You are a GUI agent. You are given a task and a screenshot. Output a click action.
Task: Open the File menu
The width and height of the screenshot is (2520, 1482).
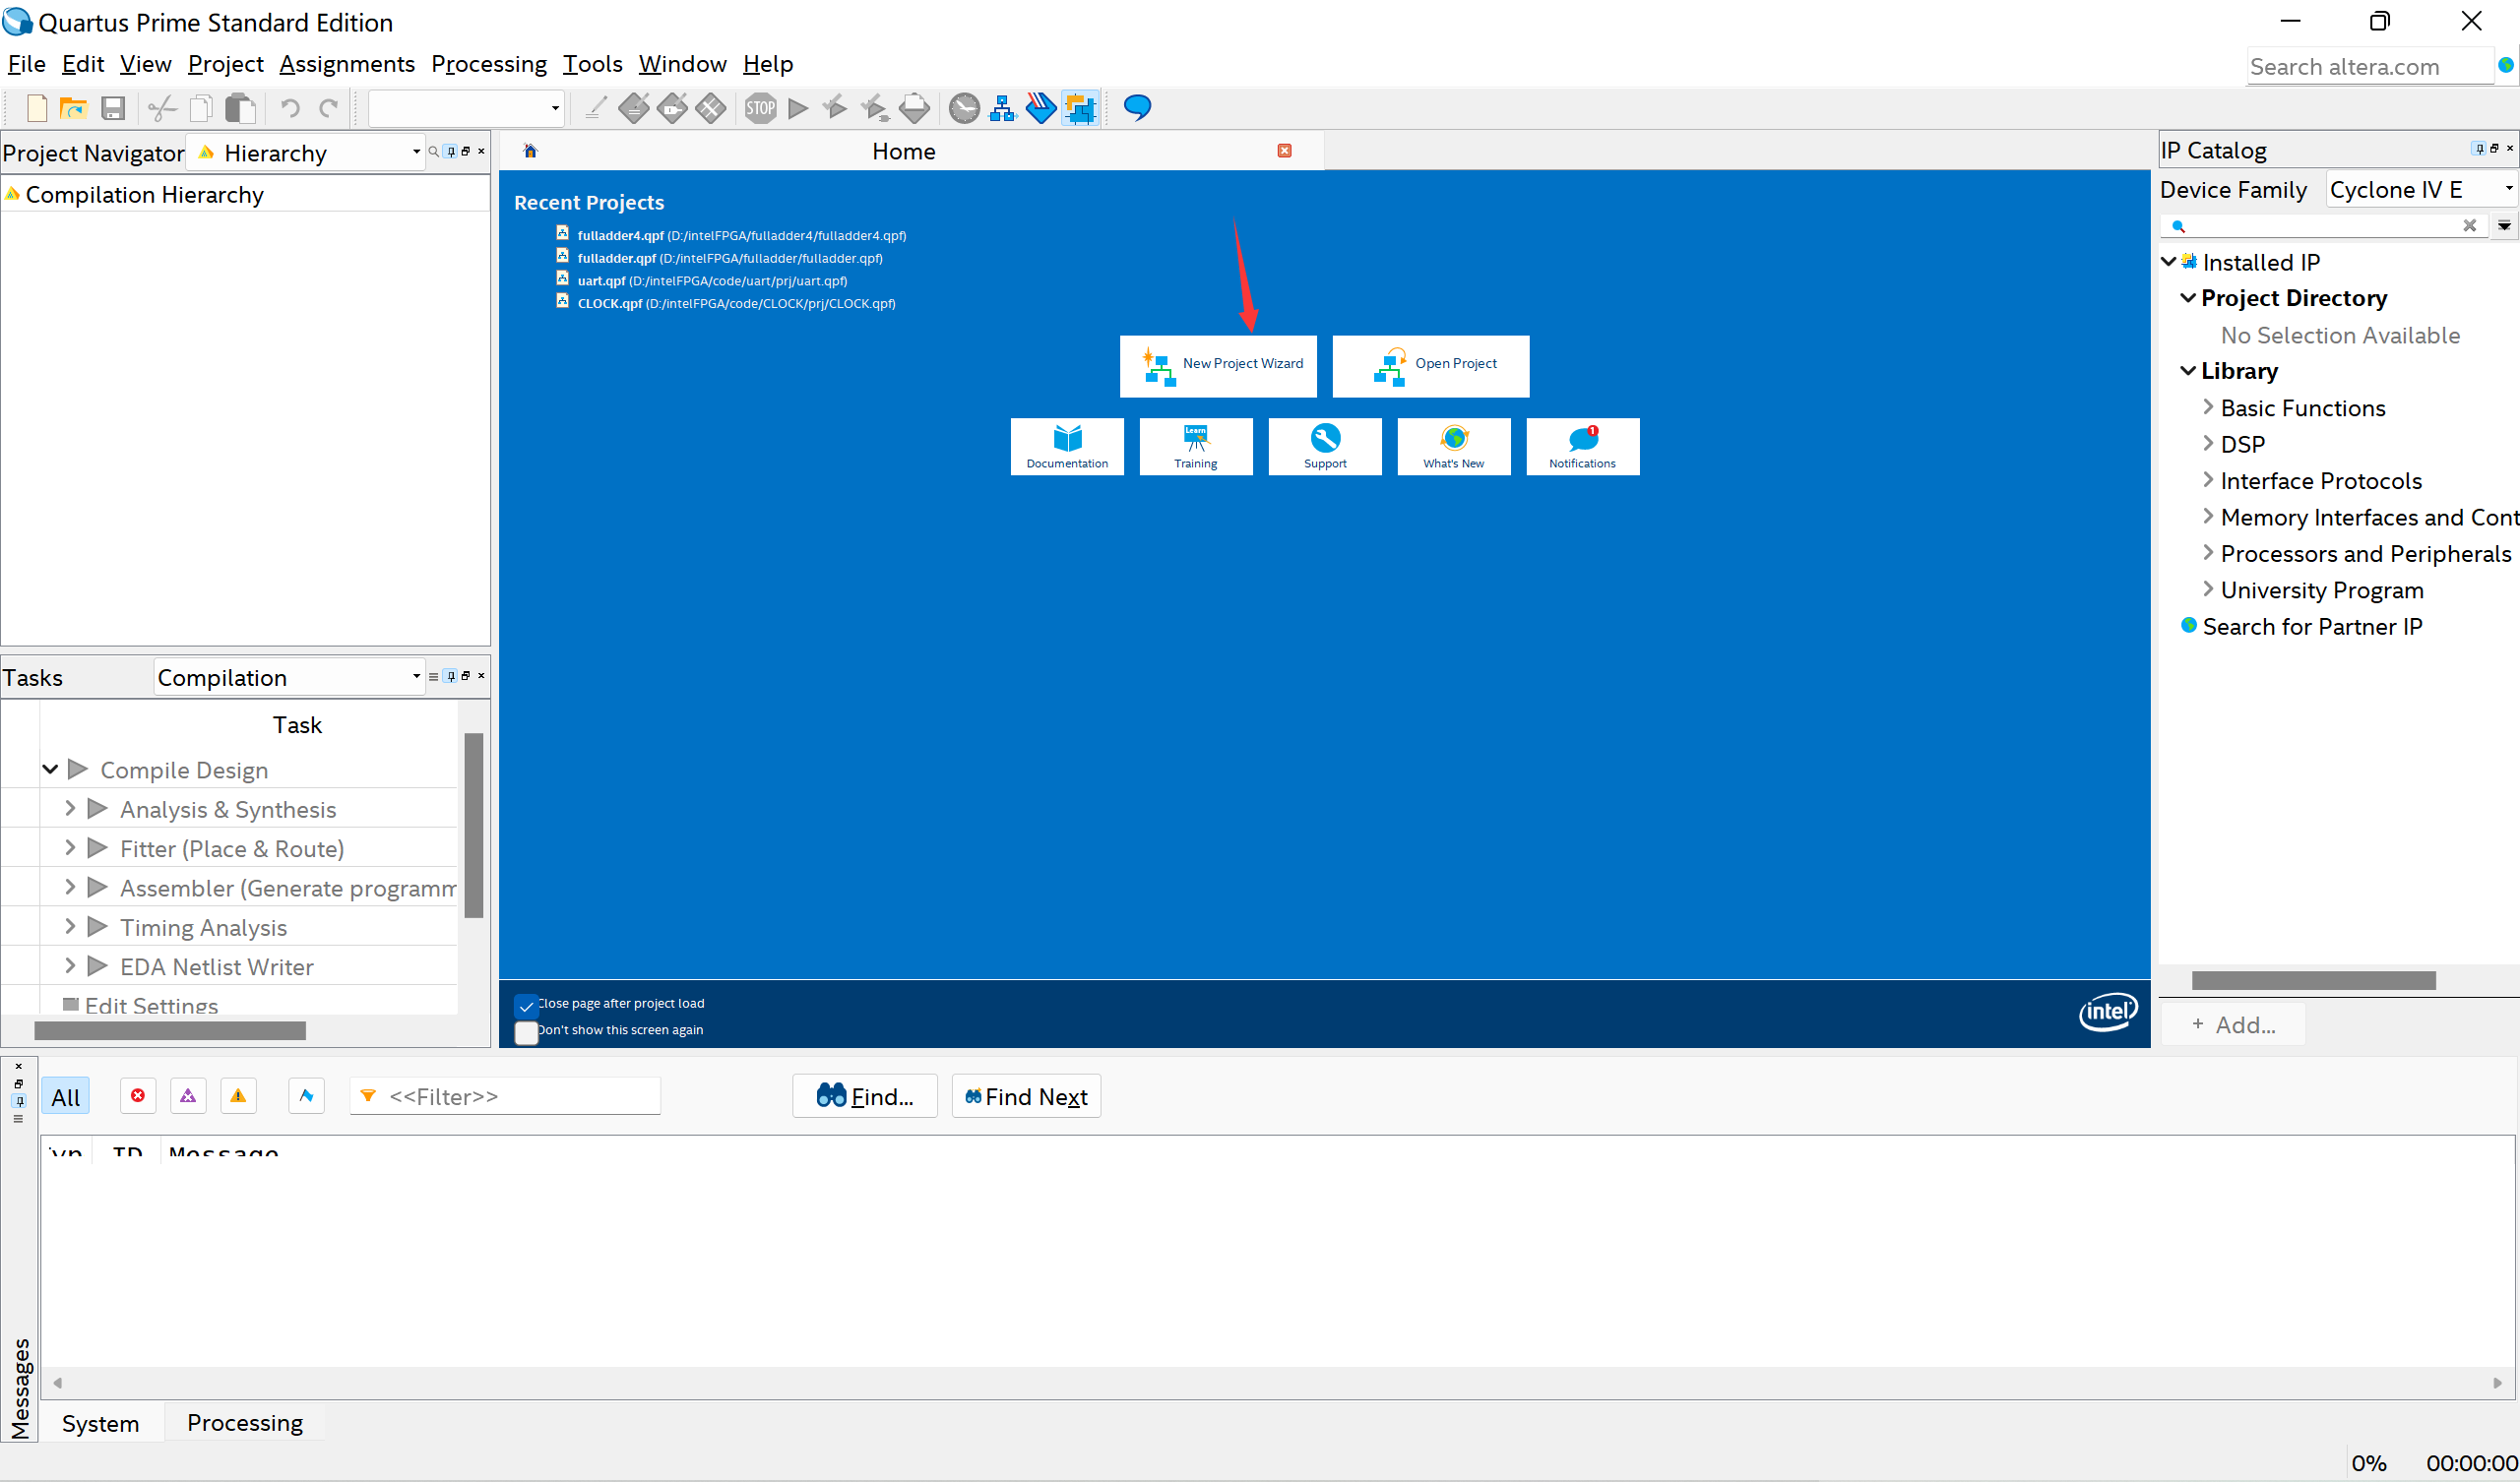coord(27,64)
